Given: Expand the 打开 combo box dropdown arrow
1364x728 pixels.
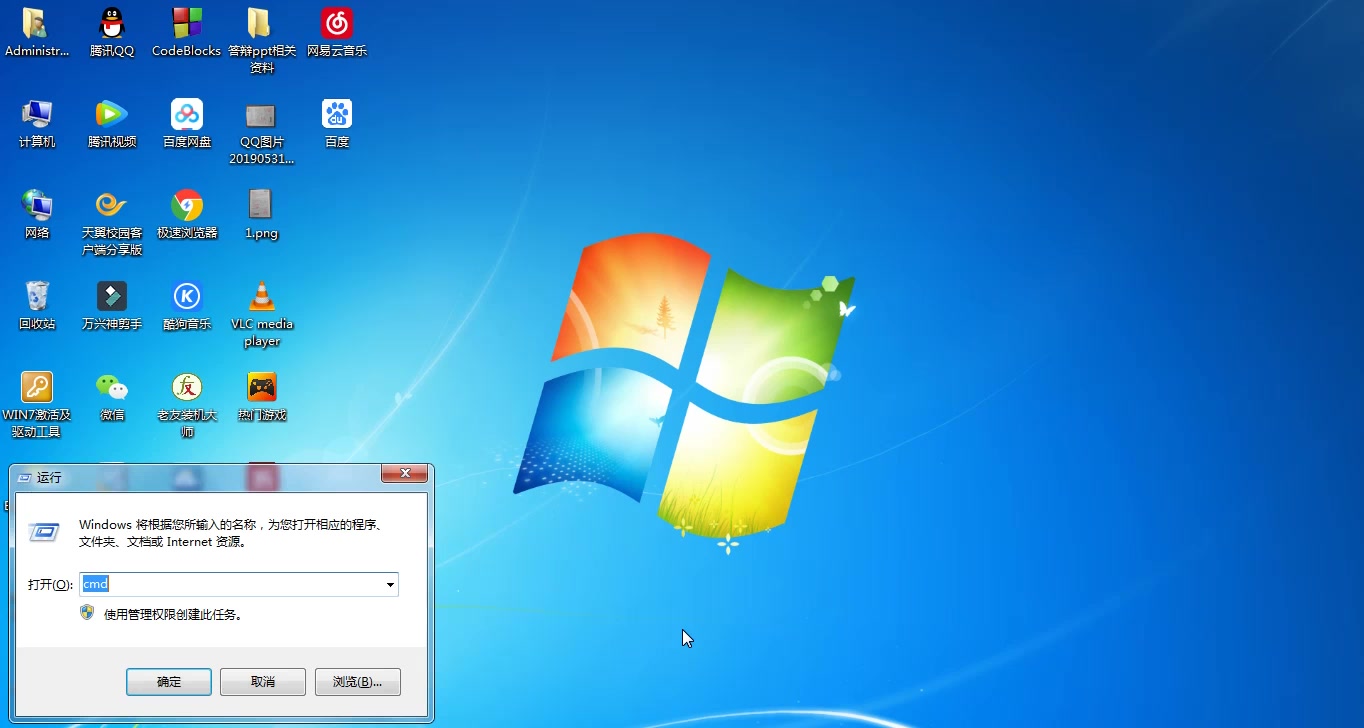Looking at the screenshot, I should point(390,584).
